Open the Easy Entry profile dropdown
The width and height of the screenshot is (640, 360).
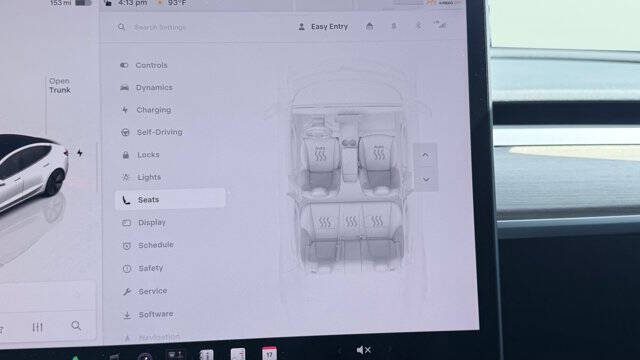coord(323,27)
